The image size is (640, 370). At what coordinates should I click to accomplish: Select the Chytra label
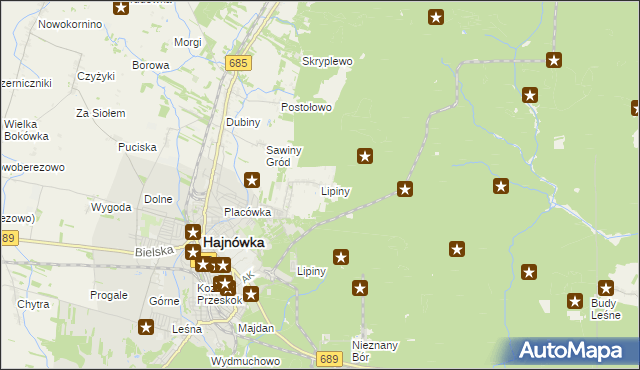pyautogui.click(x=33, y=304)
